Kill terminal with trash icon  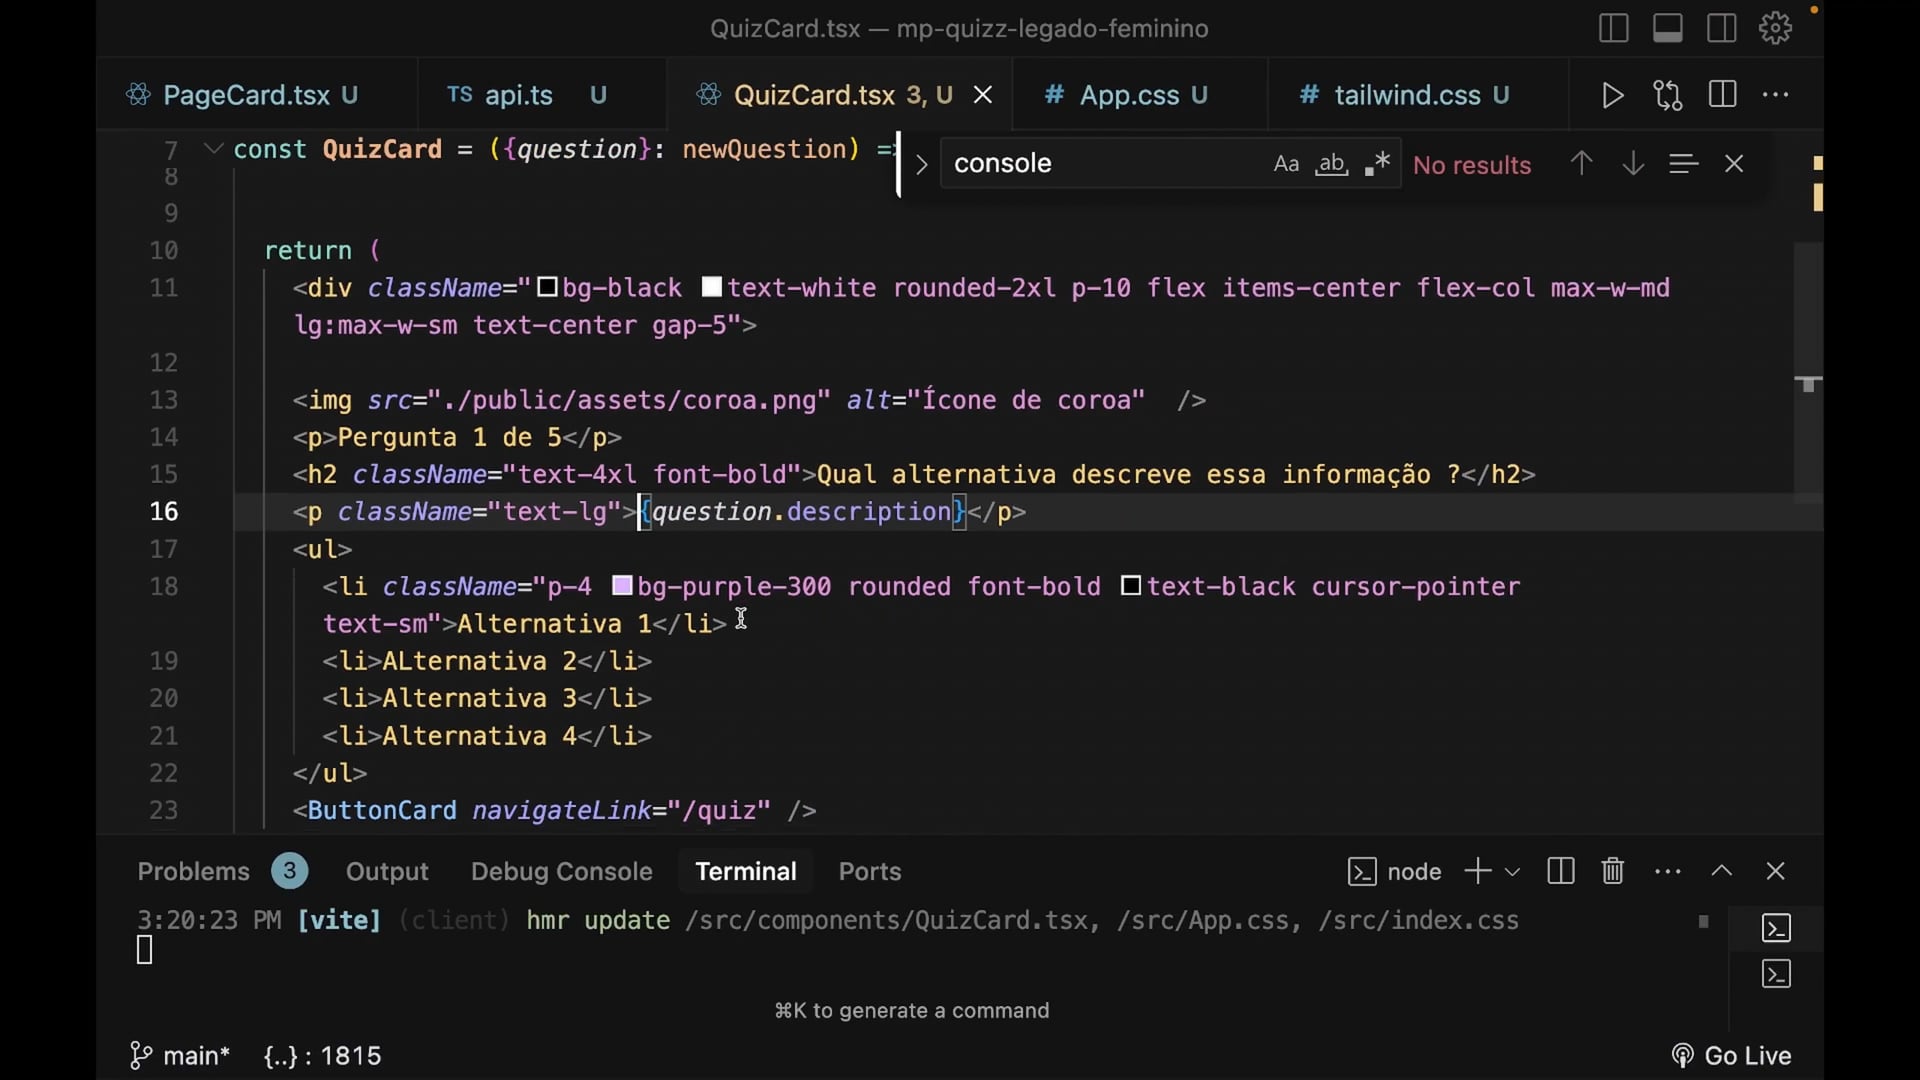[1612, 871]
